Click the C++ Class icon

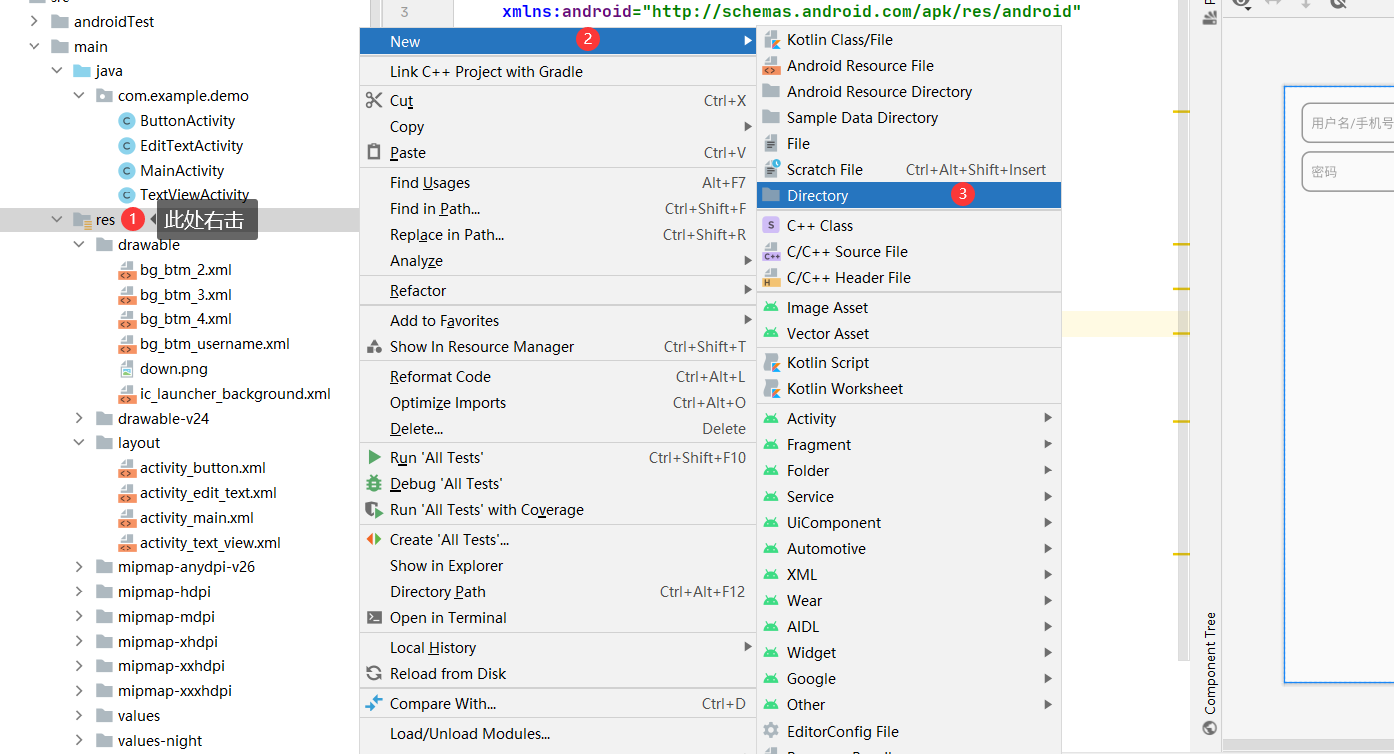tap(771, 226)
